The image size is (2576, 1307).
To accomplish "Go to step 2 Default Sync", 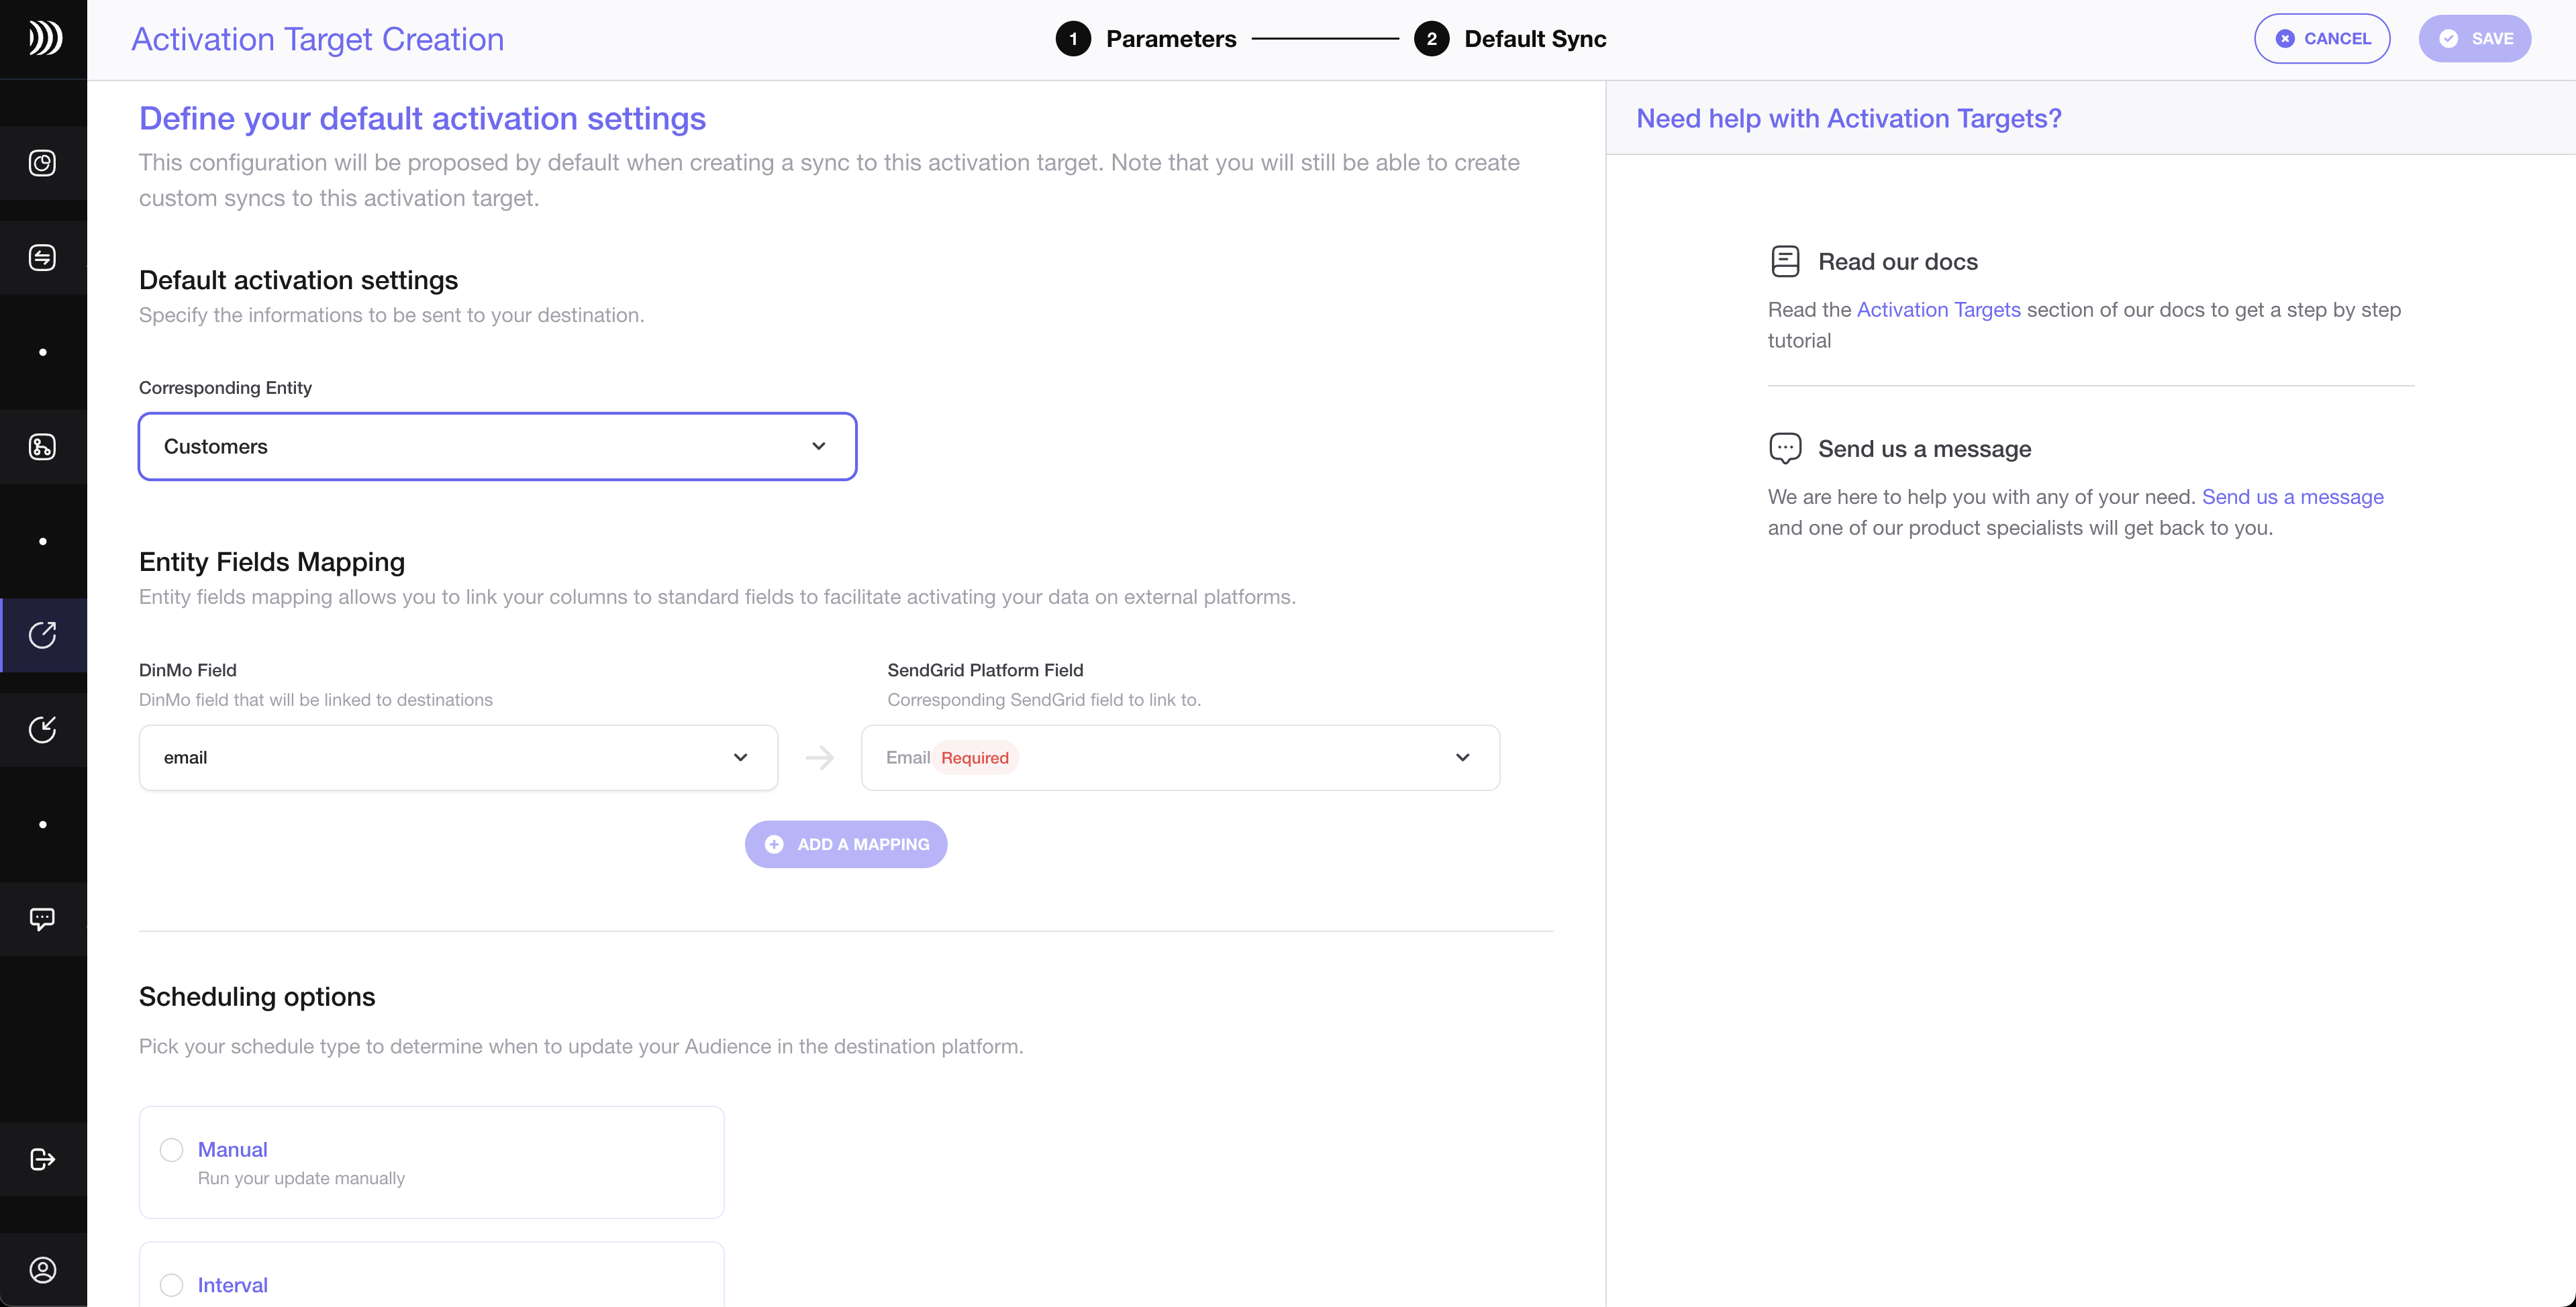I will click(1510, 39).
